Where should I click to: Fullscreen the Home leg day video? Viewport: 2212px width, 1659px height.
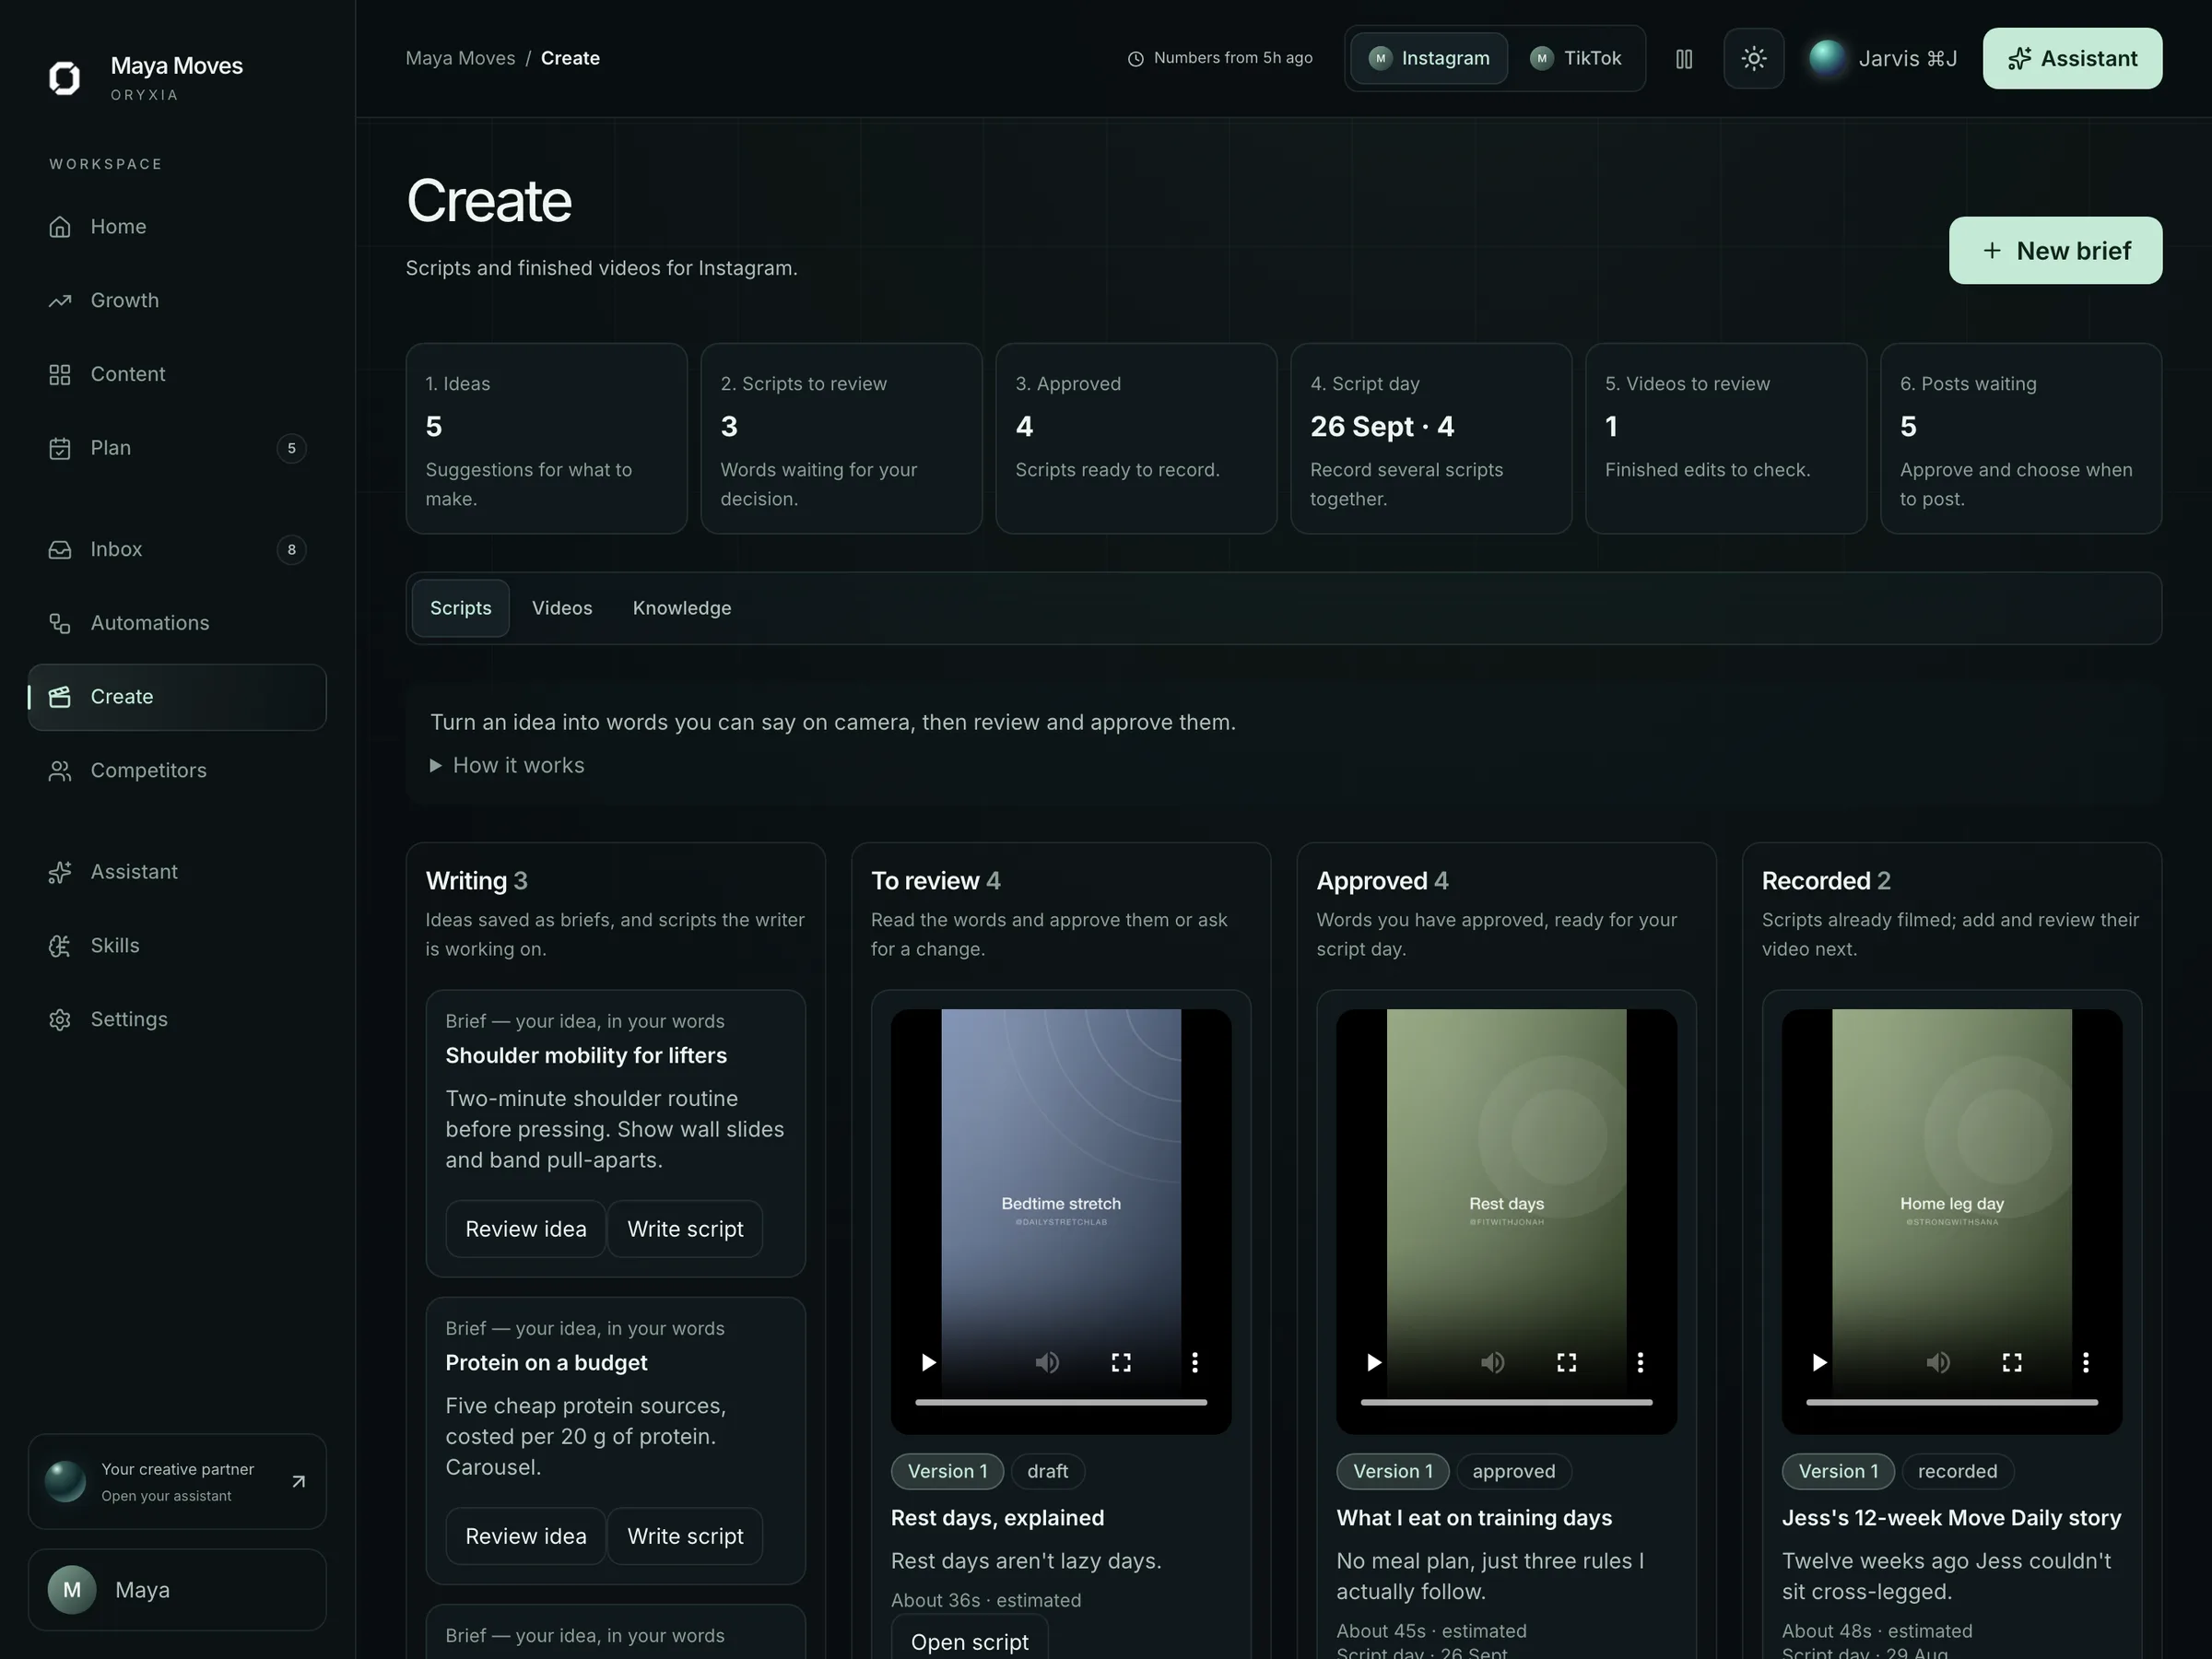[2012, 1363]
